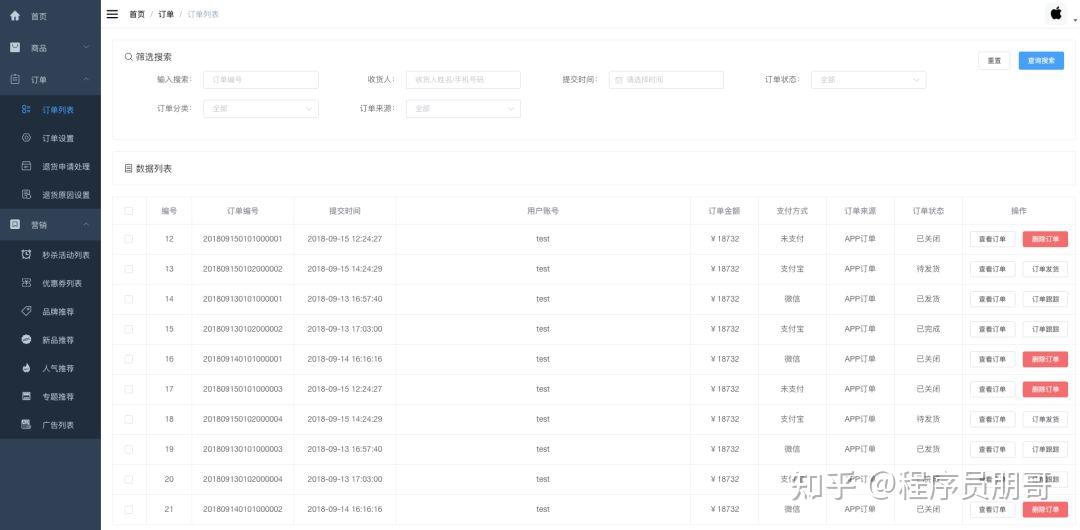Click 首页 in the breadcrumb
Image resolution: width=1080 pixels, height=530 pixels.
[x=137, y=14]
